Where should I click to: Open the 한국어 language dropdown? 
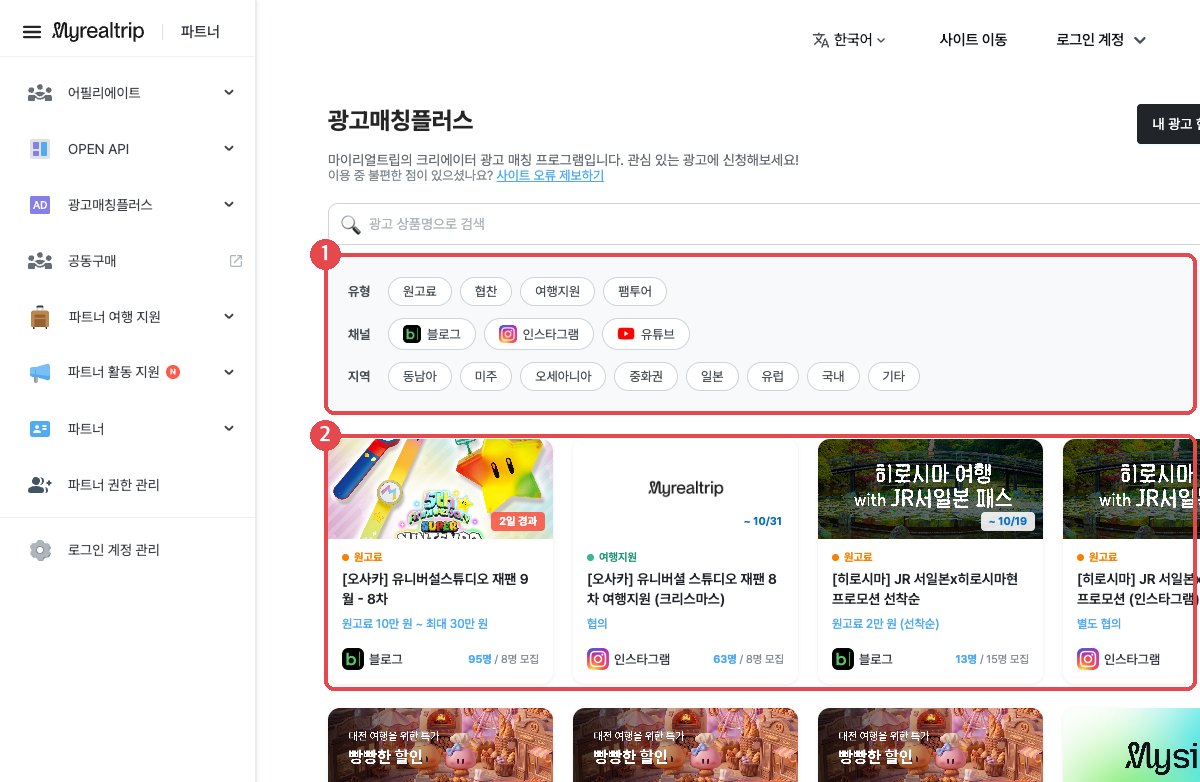point(850,40)
